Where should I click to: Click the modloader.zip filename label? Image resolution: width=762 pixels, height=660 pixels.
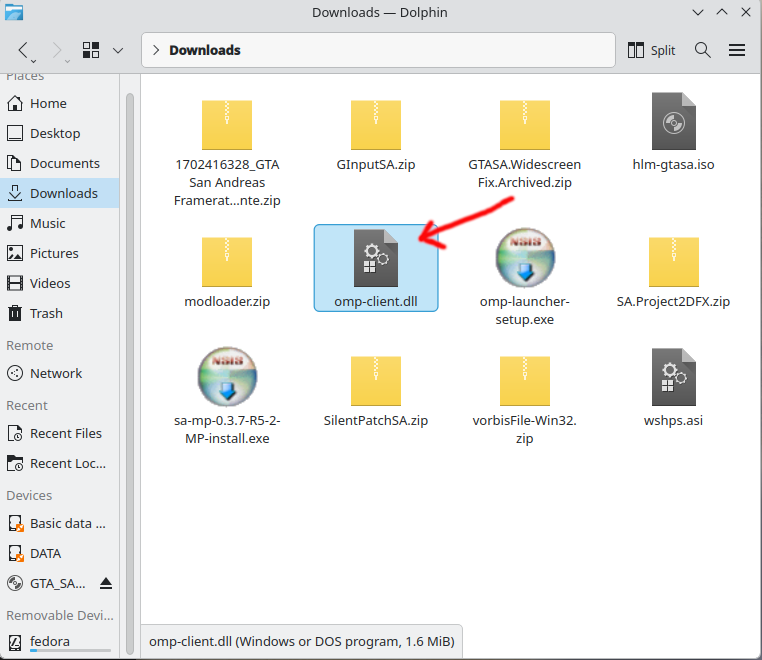227,301
